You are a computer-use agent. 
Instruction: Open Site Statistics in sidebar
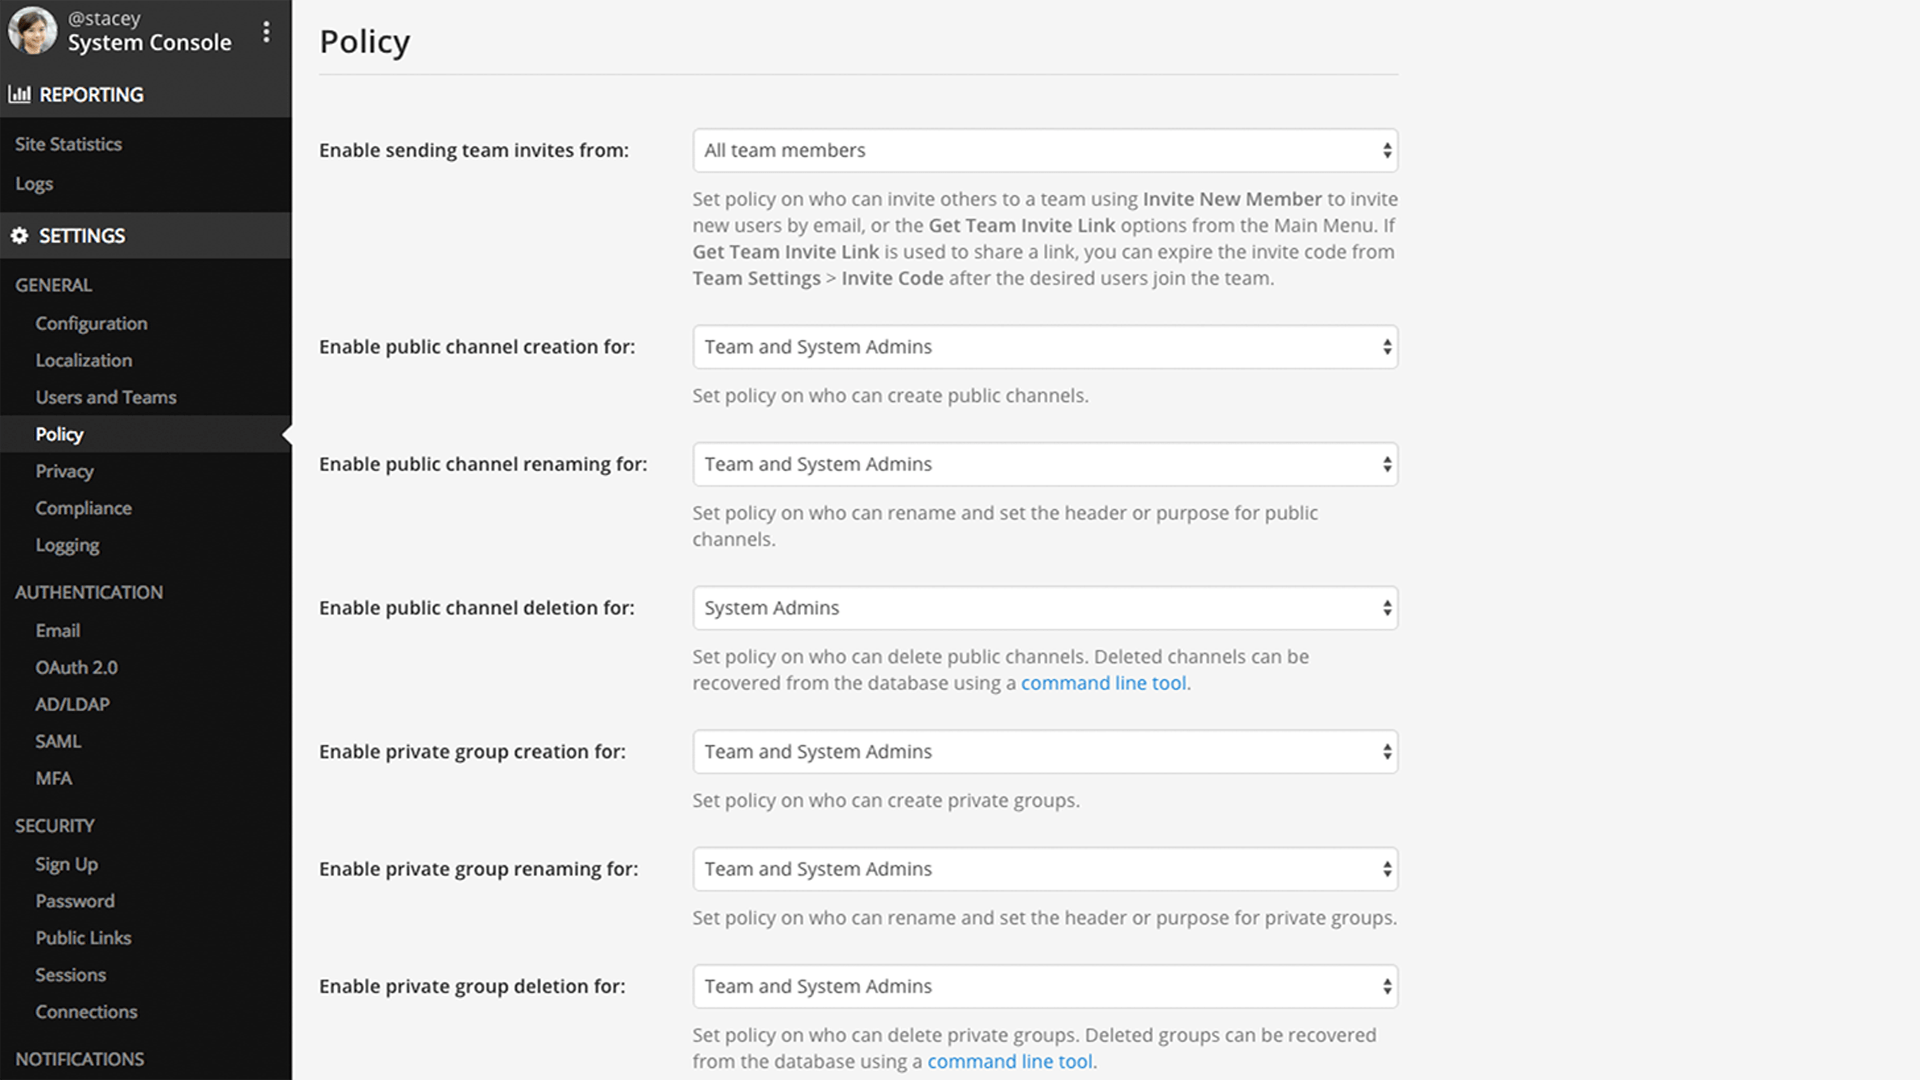(68, 144)
